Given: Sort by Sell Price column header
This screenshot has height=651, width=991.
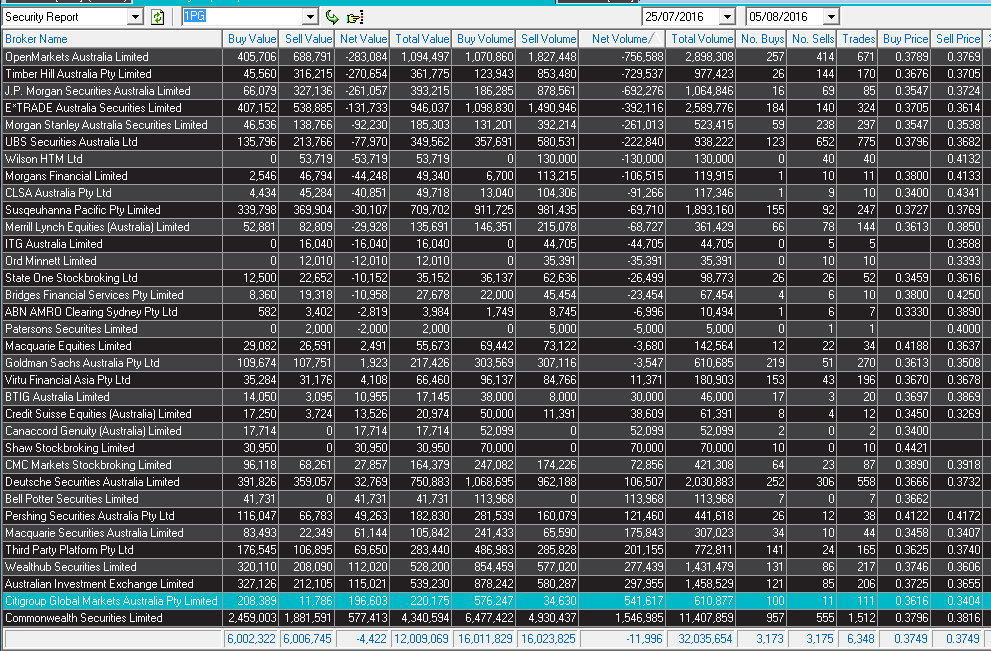Looking at the screenshot, I should click(x=957, y=39).
